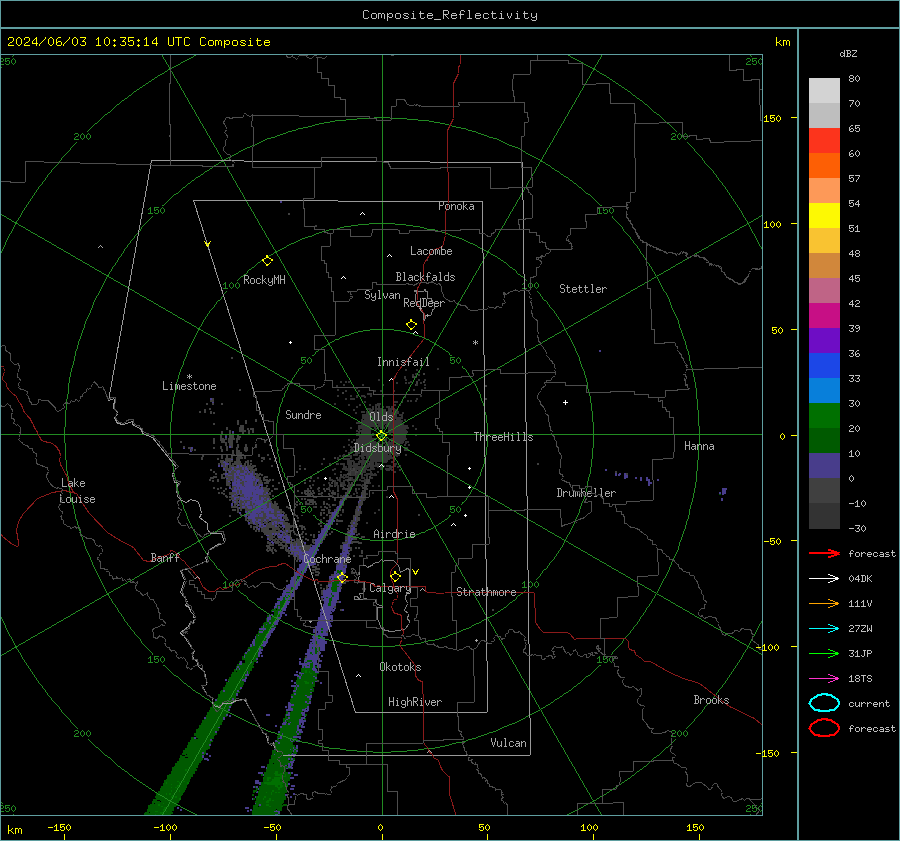Click the white plus marker west of Hanna
Image resolution: width=900 pixels, height=841 pixels.
point(565,402)
